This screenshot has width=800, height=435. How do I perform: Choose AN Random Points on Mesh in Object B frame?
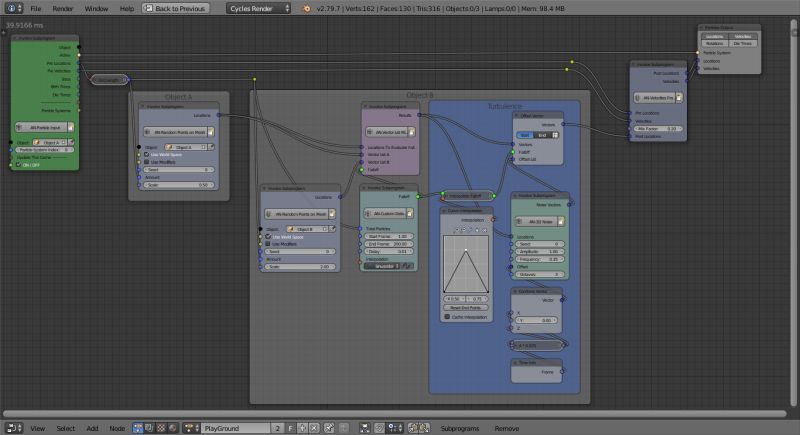point(297,214)
